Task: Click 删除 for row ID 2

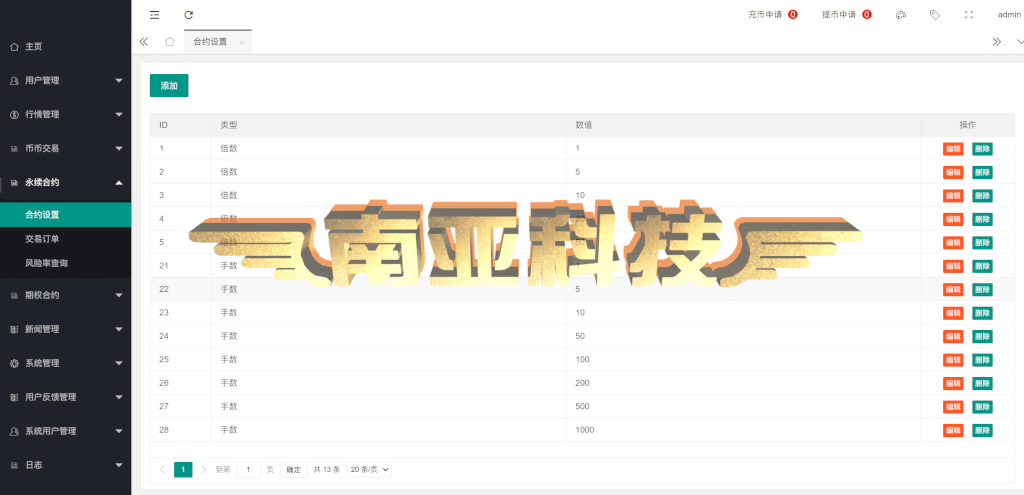Action: 982,172
